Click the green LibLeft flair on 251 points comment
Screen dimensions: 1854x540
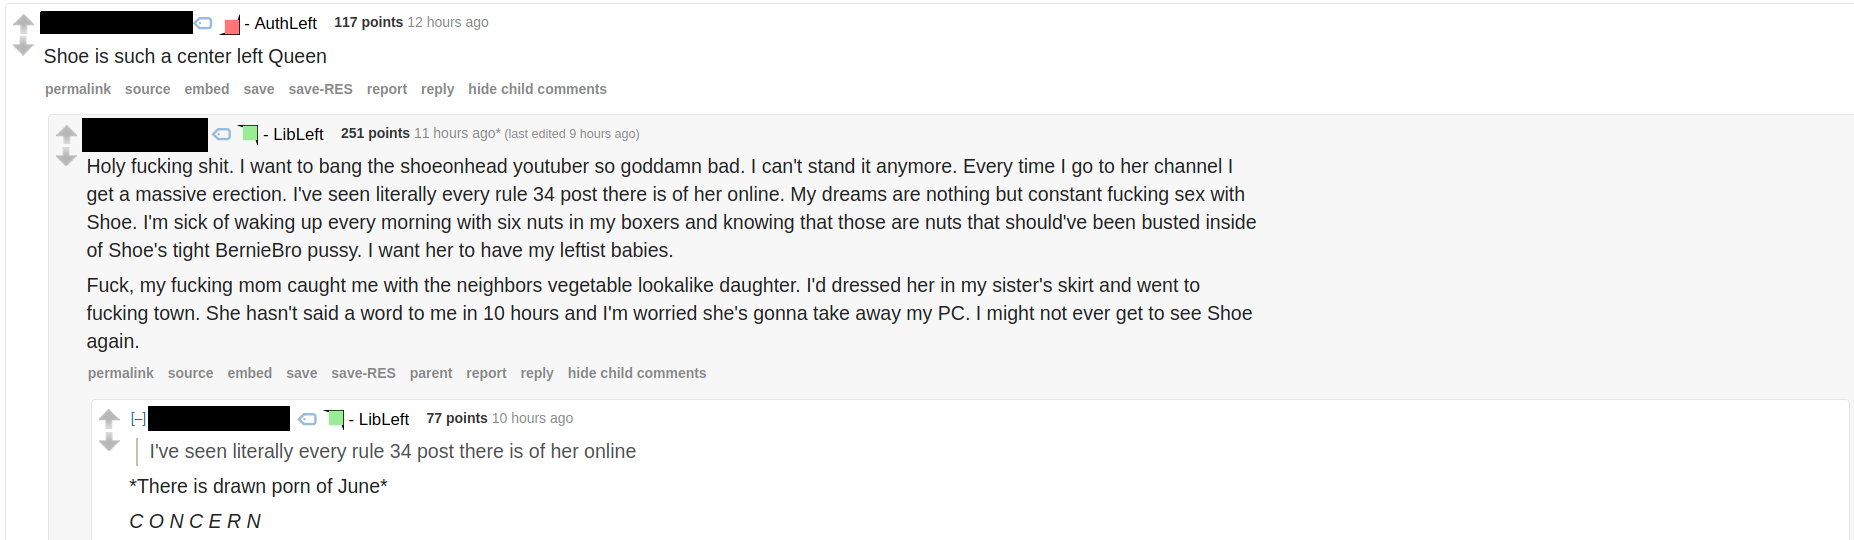click(x=249, y=134)
